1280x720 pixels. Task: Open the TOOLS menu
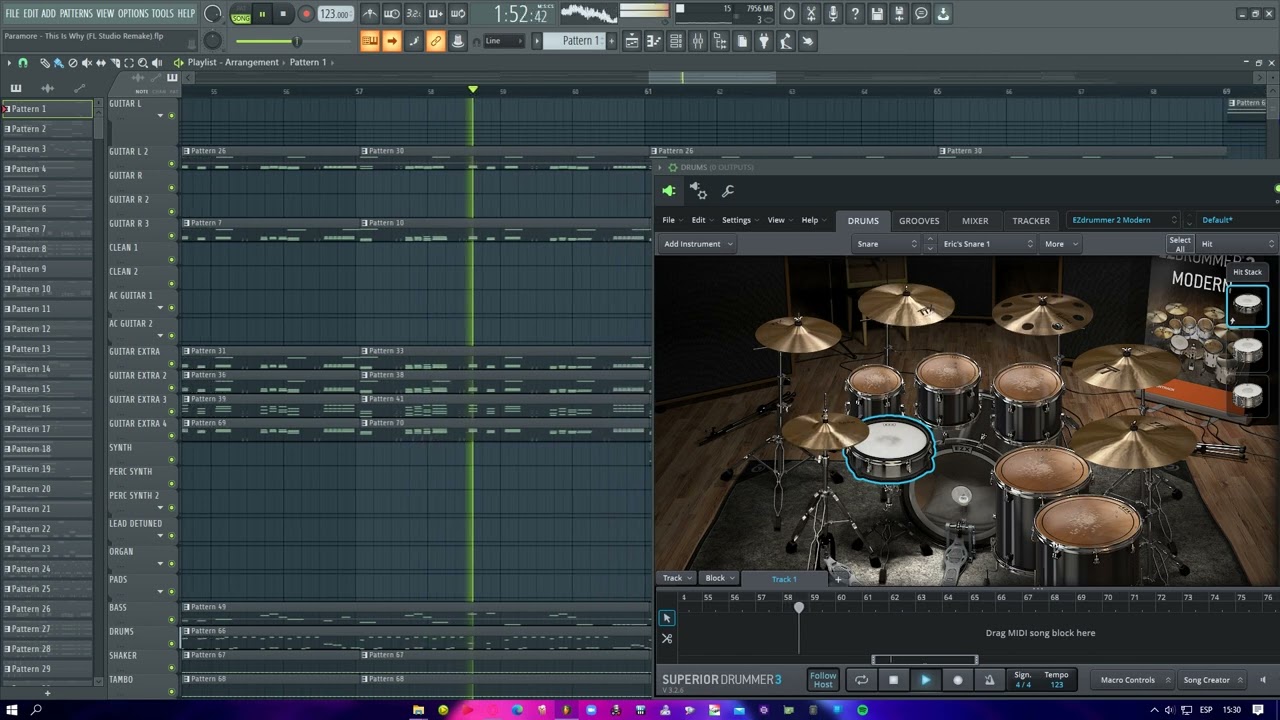point(163,13)
